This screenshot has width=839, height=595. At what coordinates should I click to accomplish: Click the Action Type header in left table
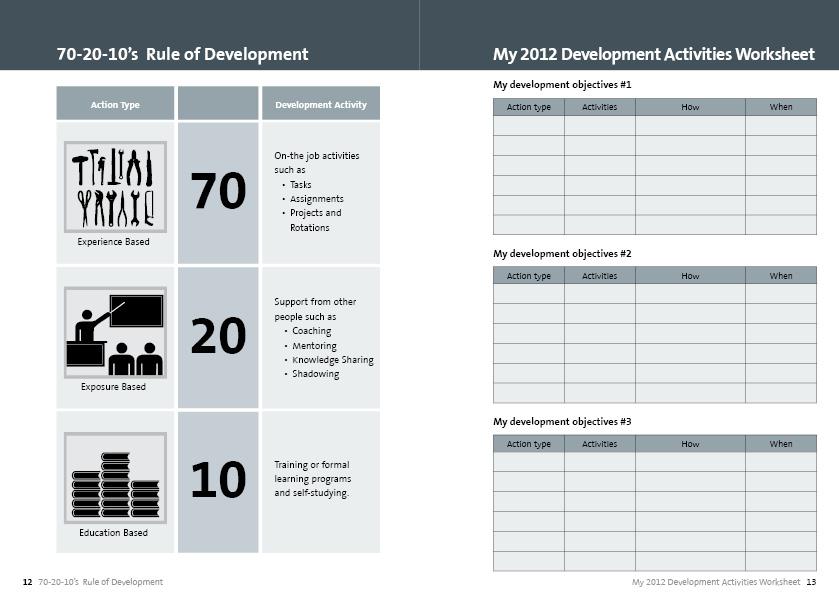point(115,104)
